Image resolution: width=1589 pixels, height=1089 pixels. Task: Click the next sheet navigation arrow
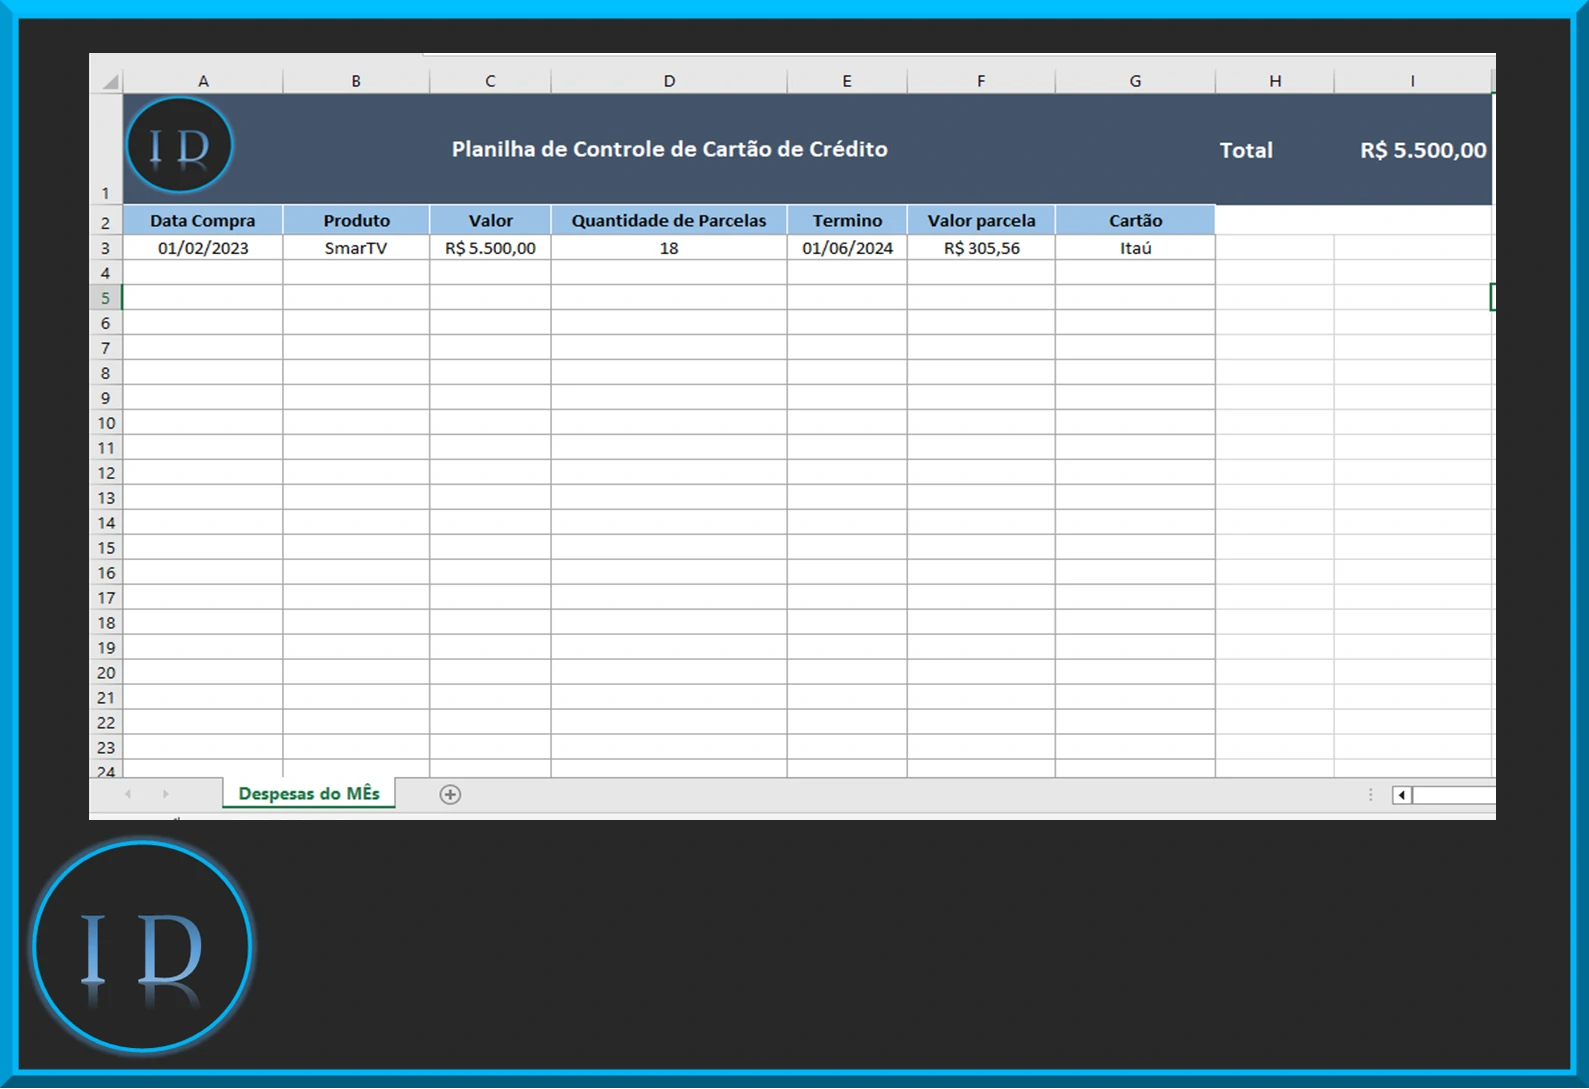click(x=166, y=794)
